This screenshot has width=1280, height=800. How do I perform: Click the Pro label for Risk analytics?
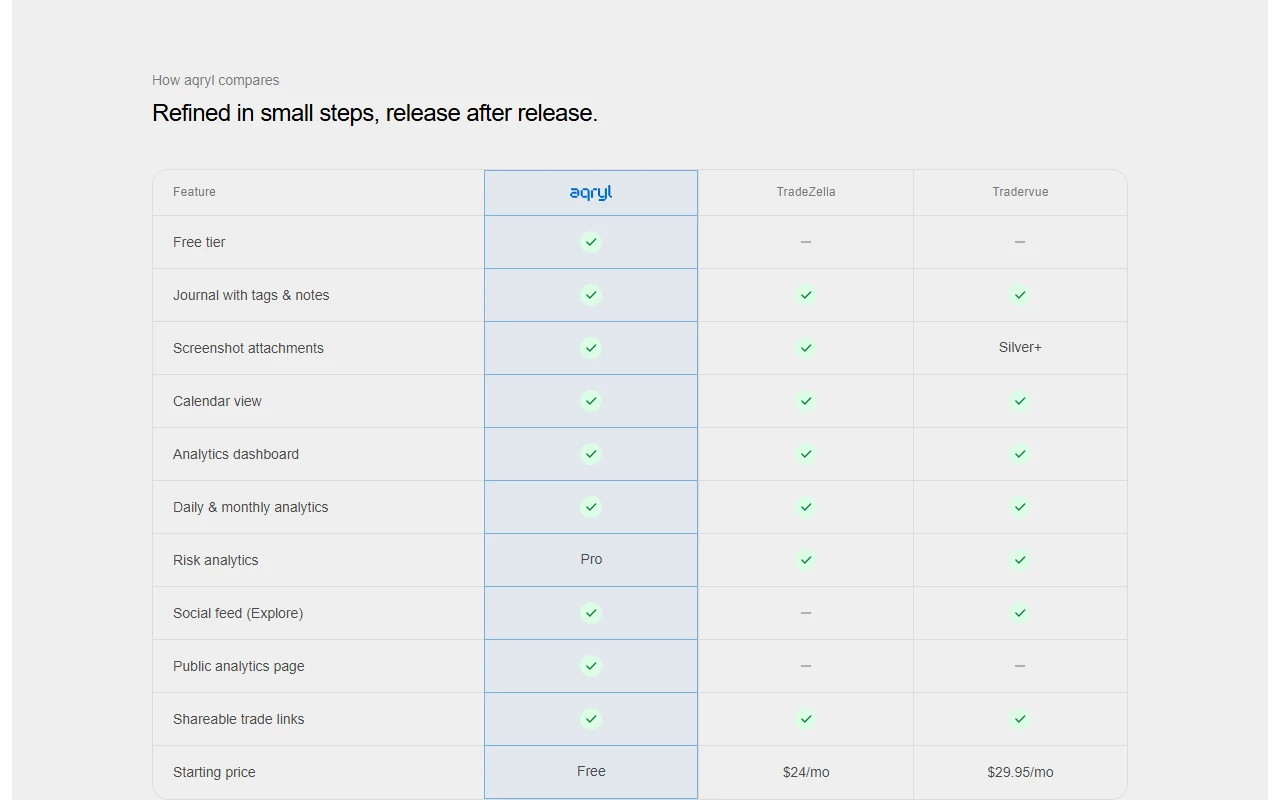click(591, 560)
